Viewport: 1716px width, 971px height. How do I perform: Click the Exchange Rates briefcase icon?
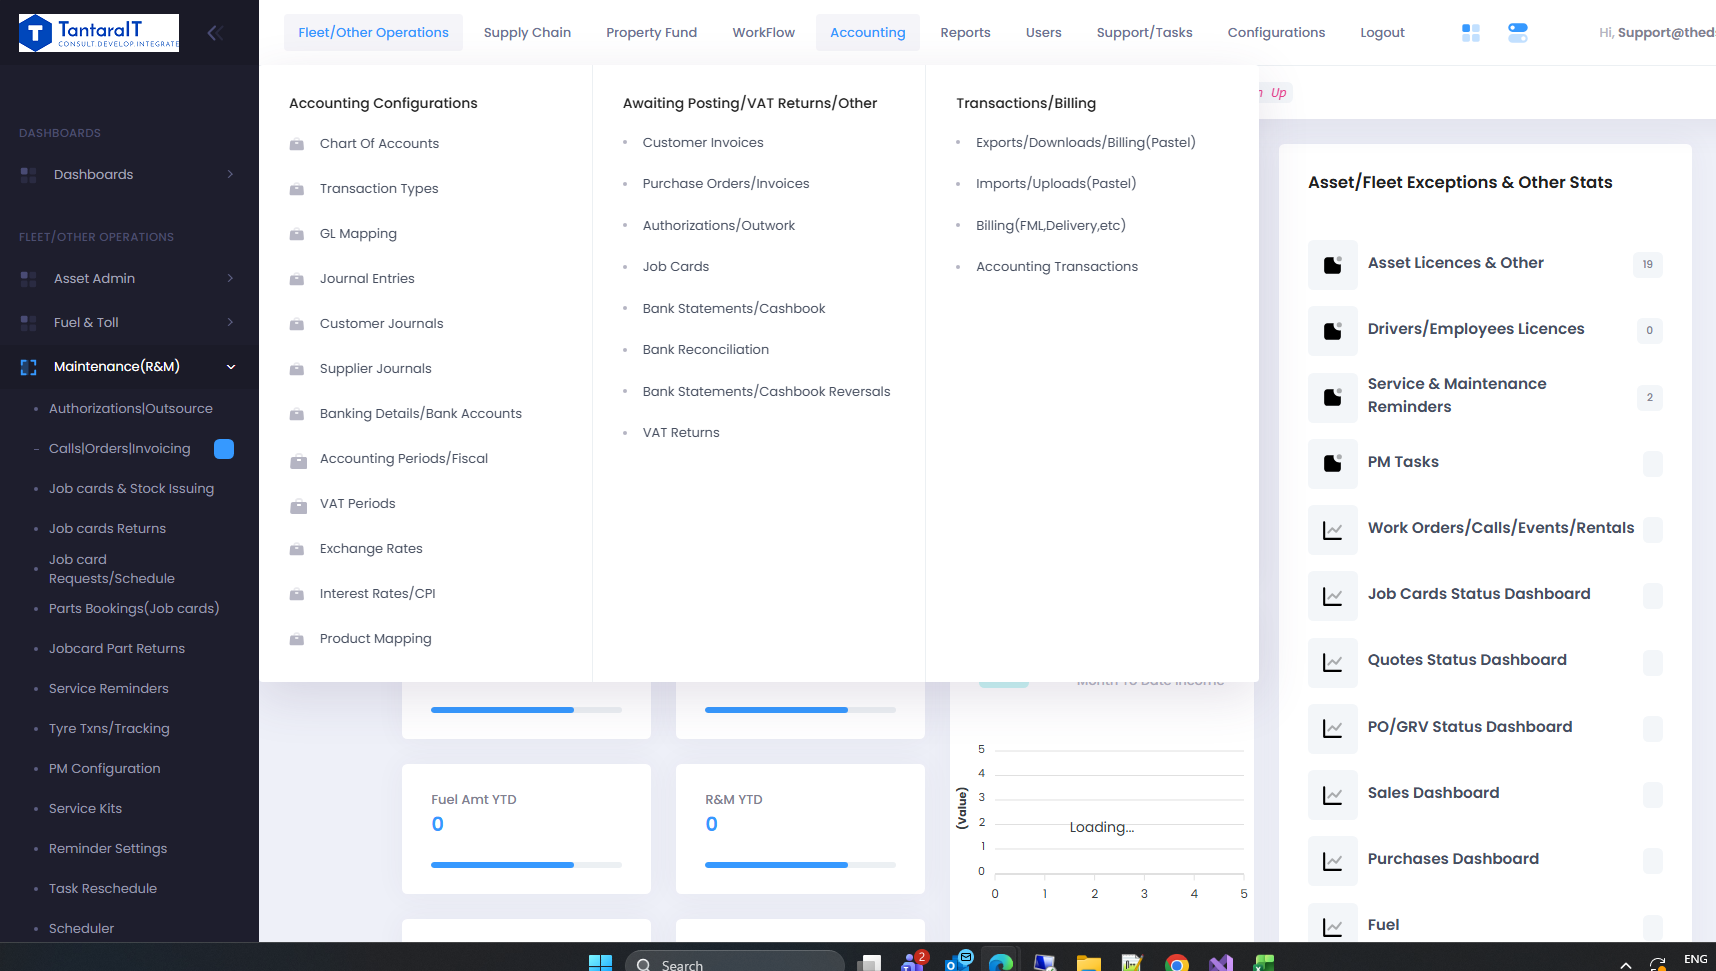[297, 549]
